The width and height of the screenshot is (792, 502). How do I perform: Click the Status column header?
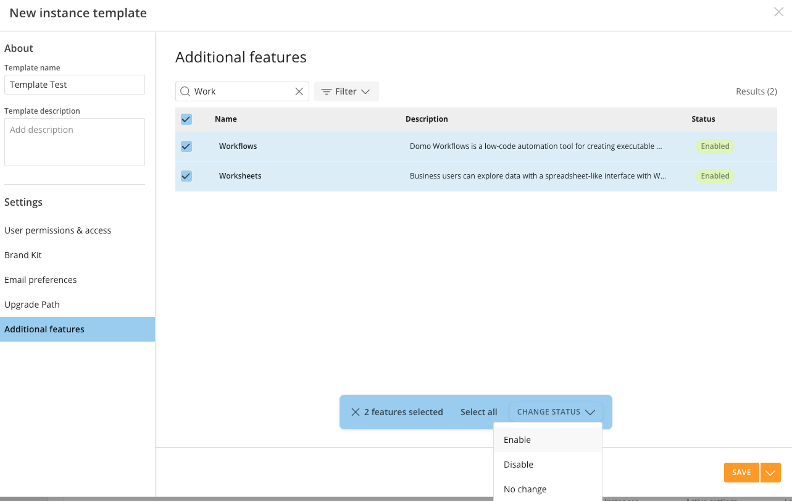703,119
